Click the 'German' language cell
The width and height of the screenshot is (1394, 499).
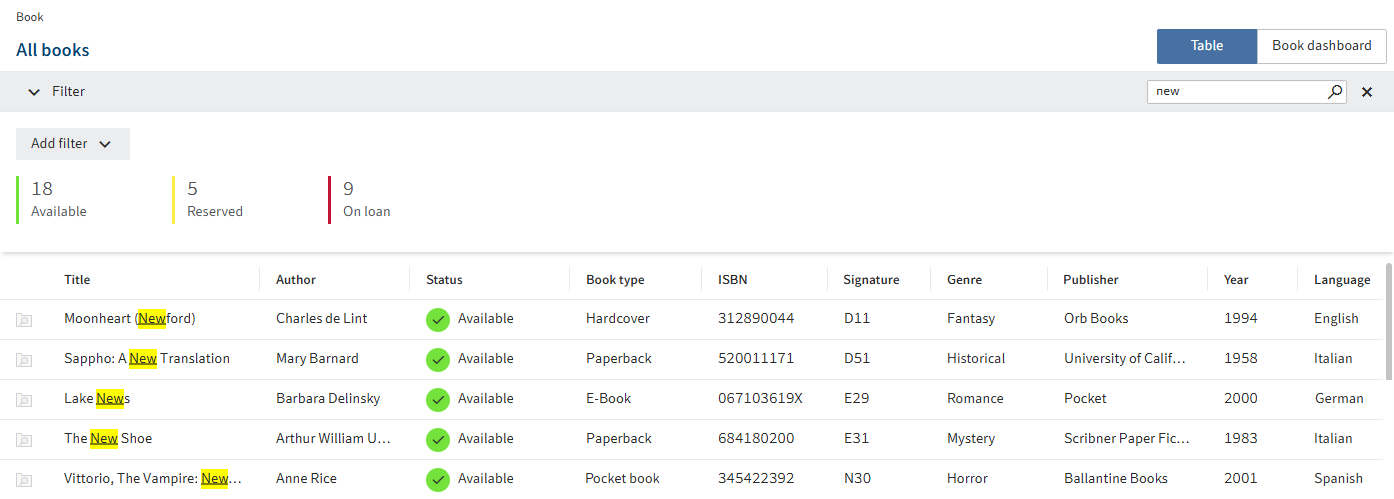click(1339, 399)
